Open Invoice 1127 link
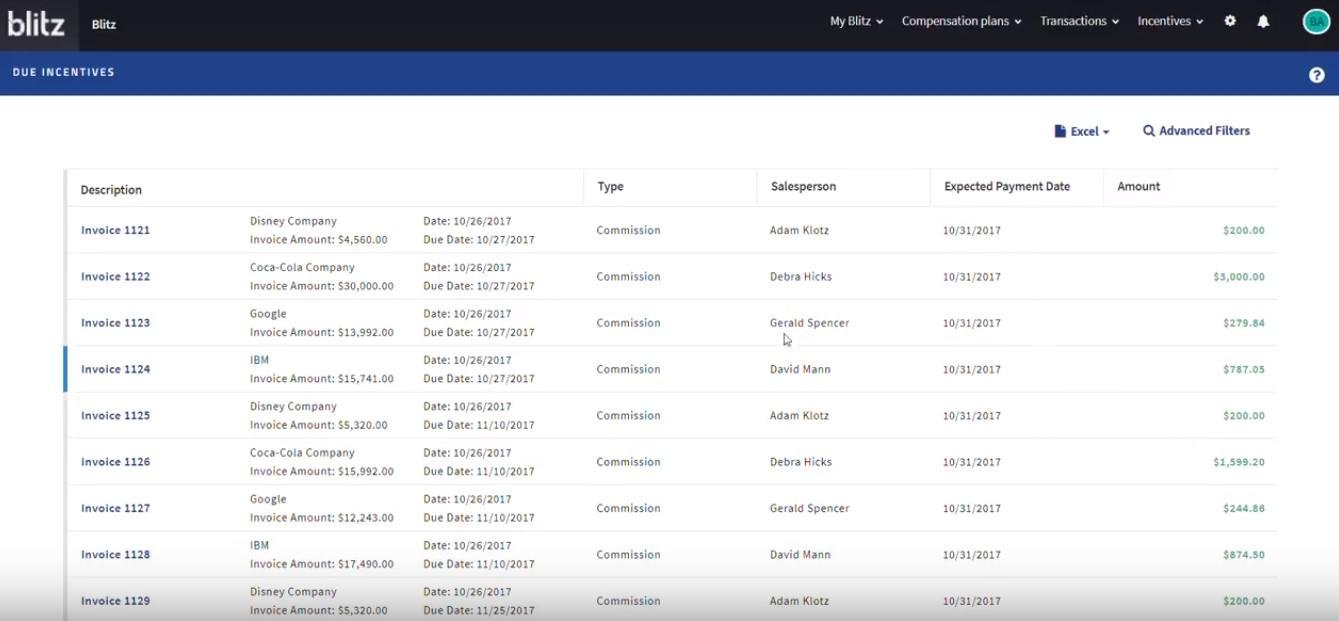This screenshot has height=621, width=1339. (115, 508)
